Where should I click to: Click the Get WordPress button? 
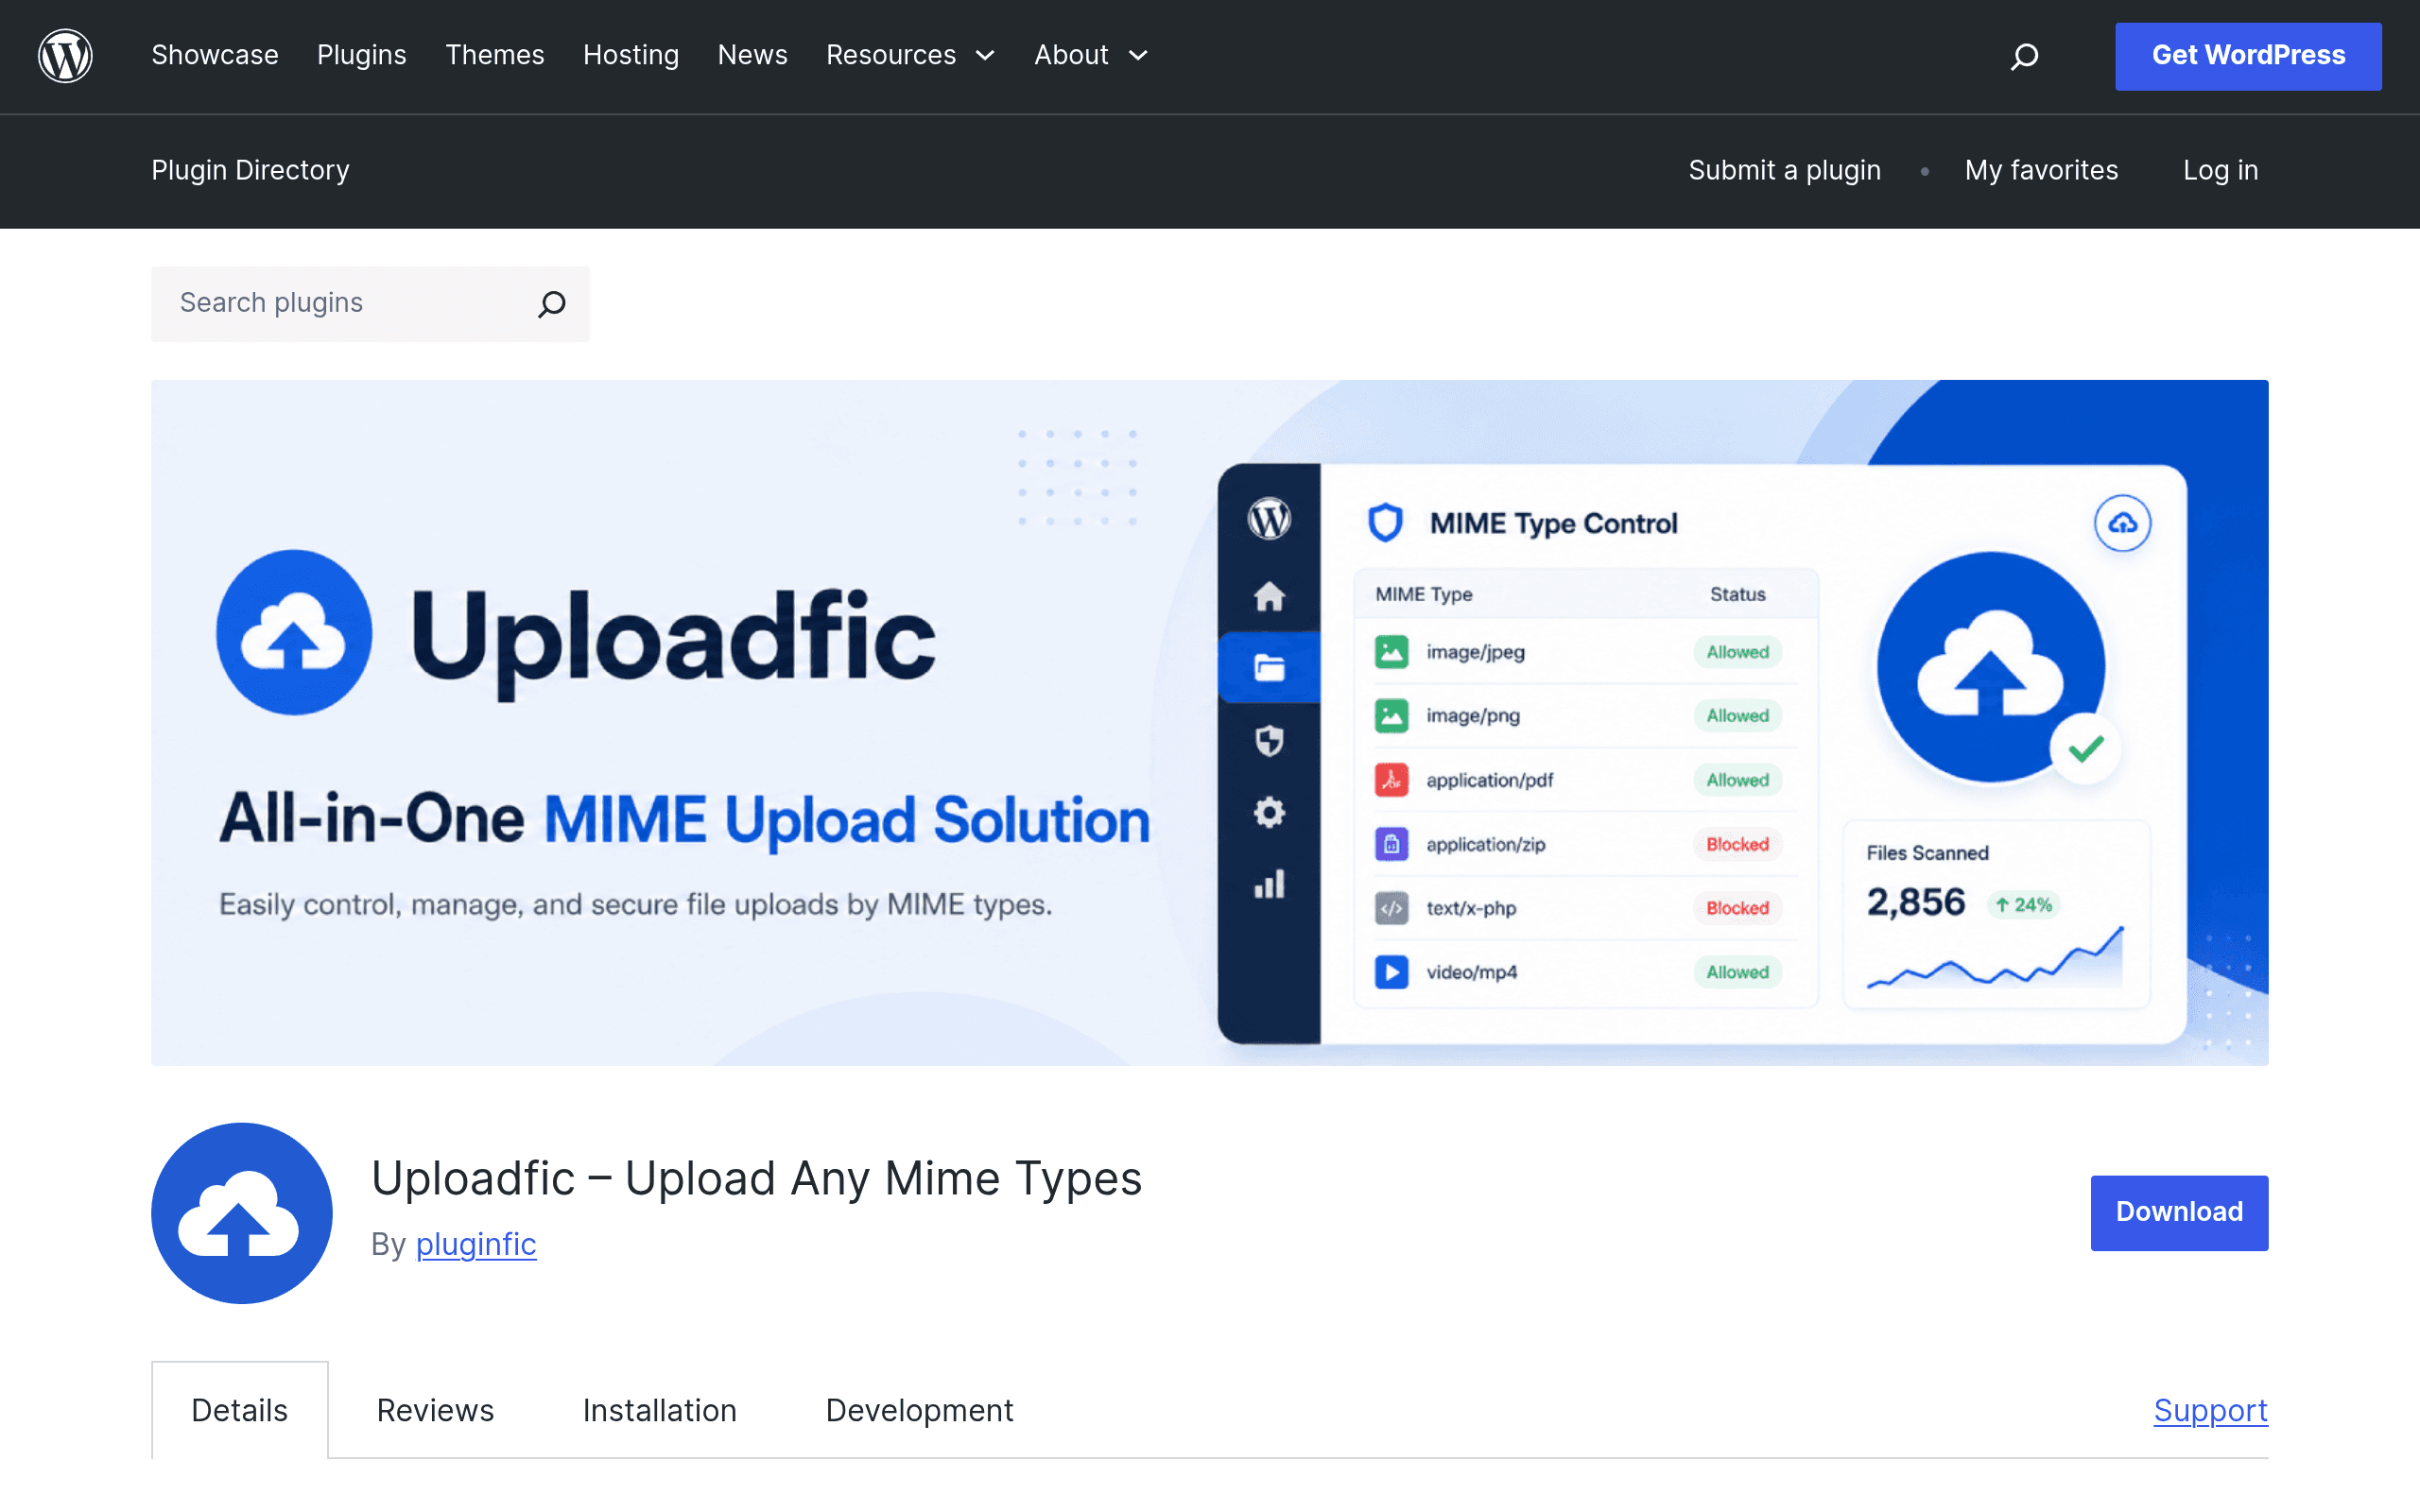tap(2248, 56)
